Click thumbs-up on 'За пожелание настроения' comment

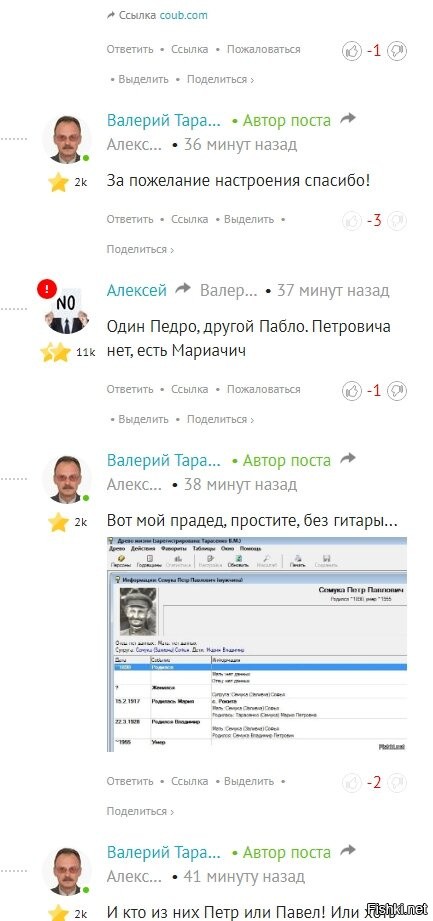[x=352, y=221]
